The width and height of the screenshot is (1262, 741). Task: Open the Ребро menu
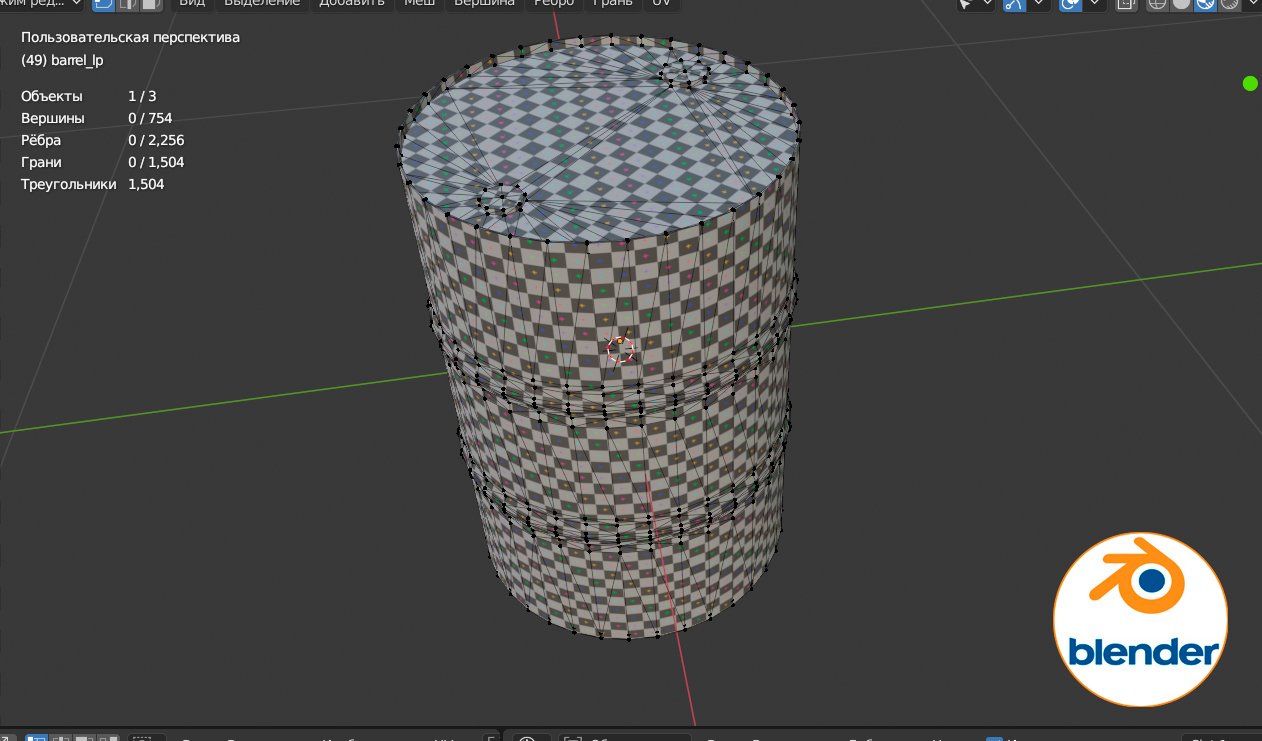click(555, 3)
